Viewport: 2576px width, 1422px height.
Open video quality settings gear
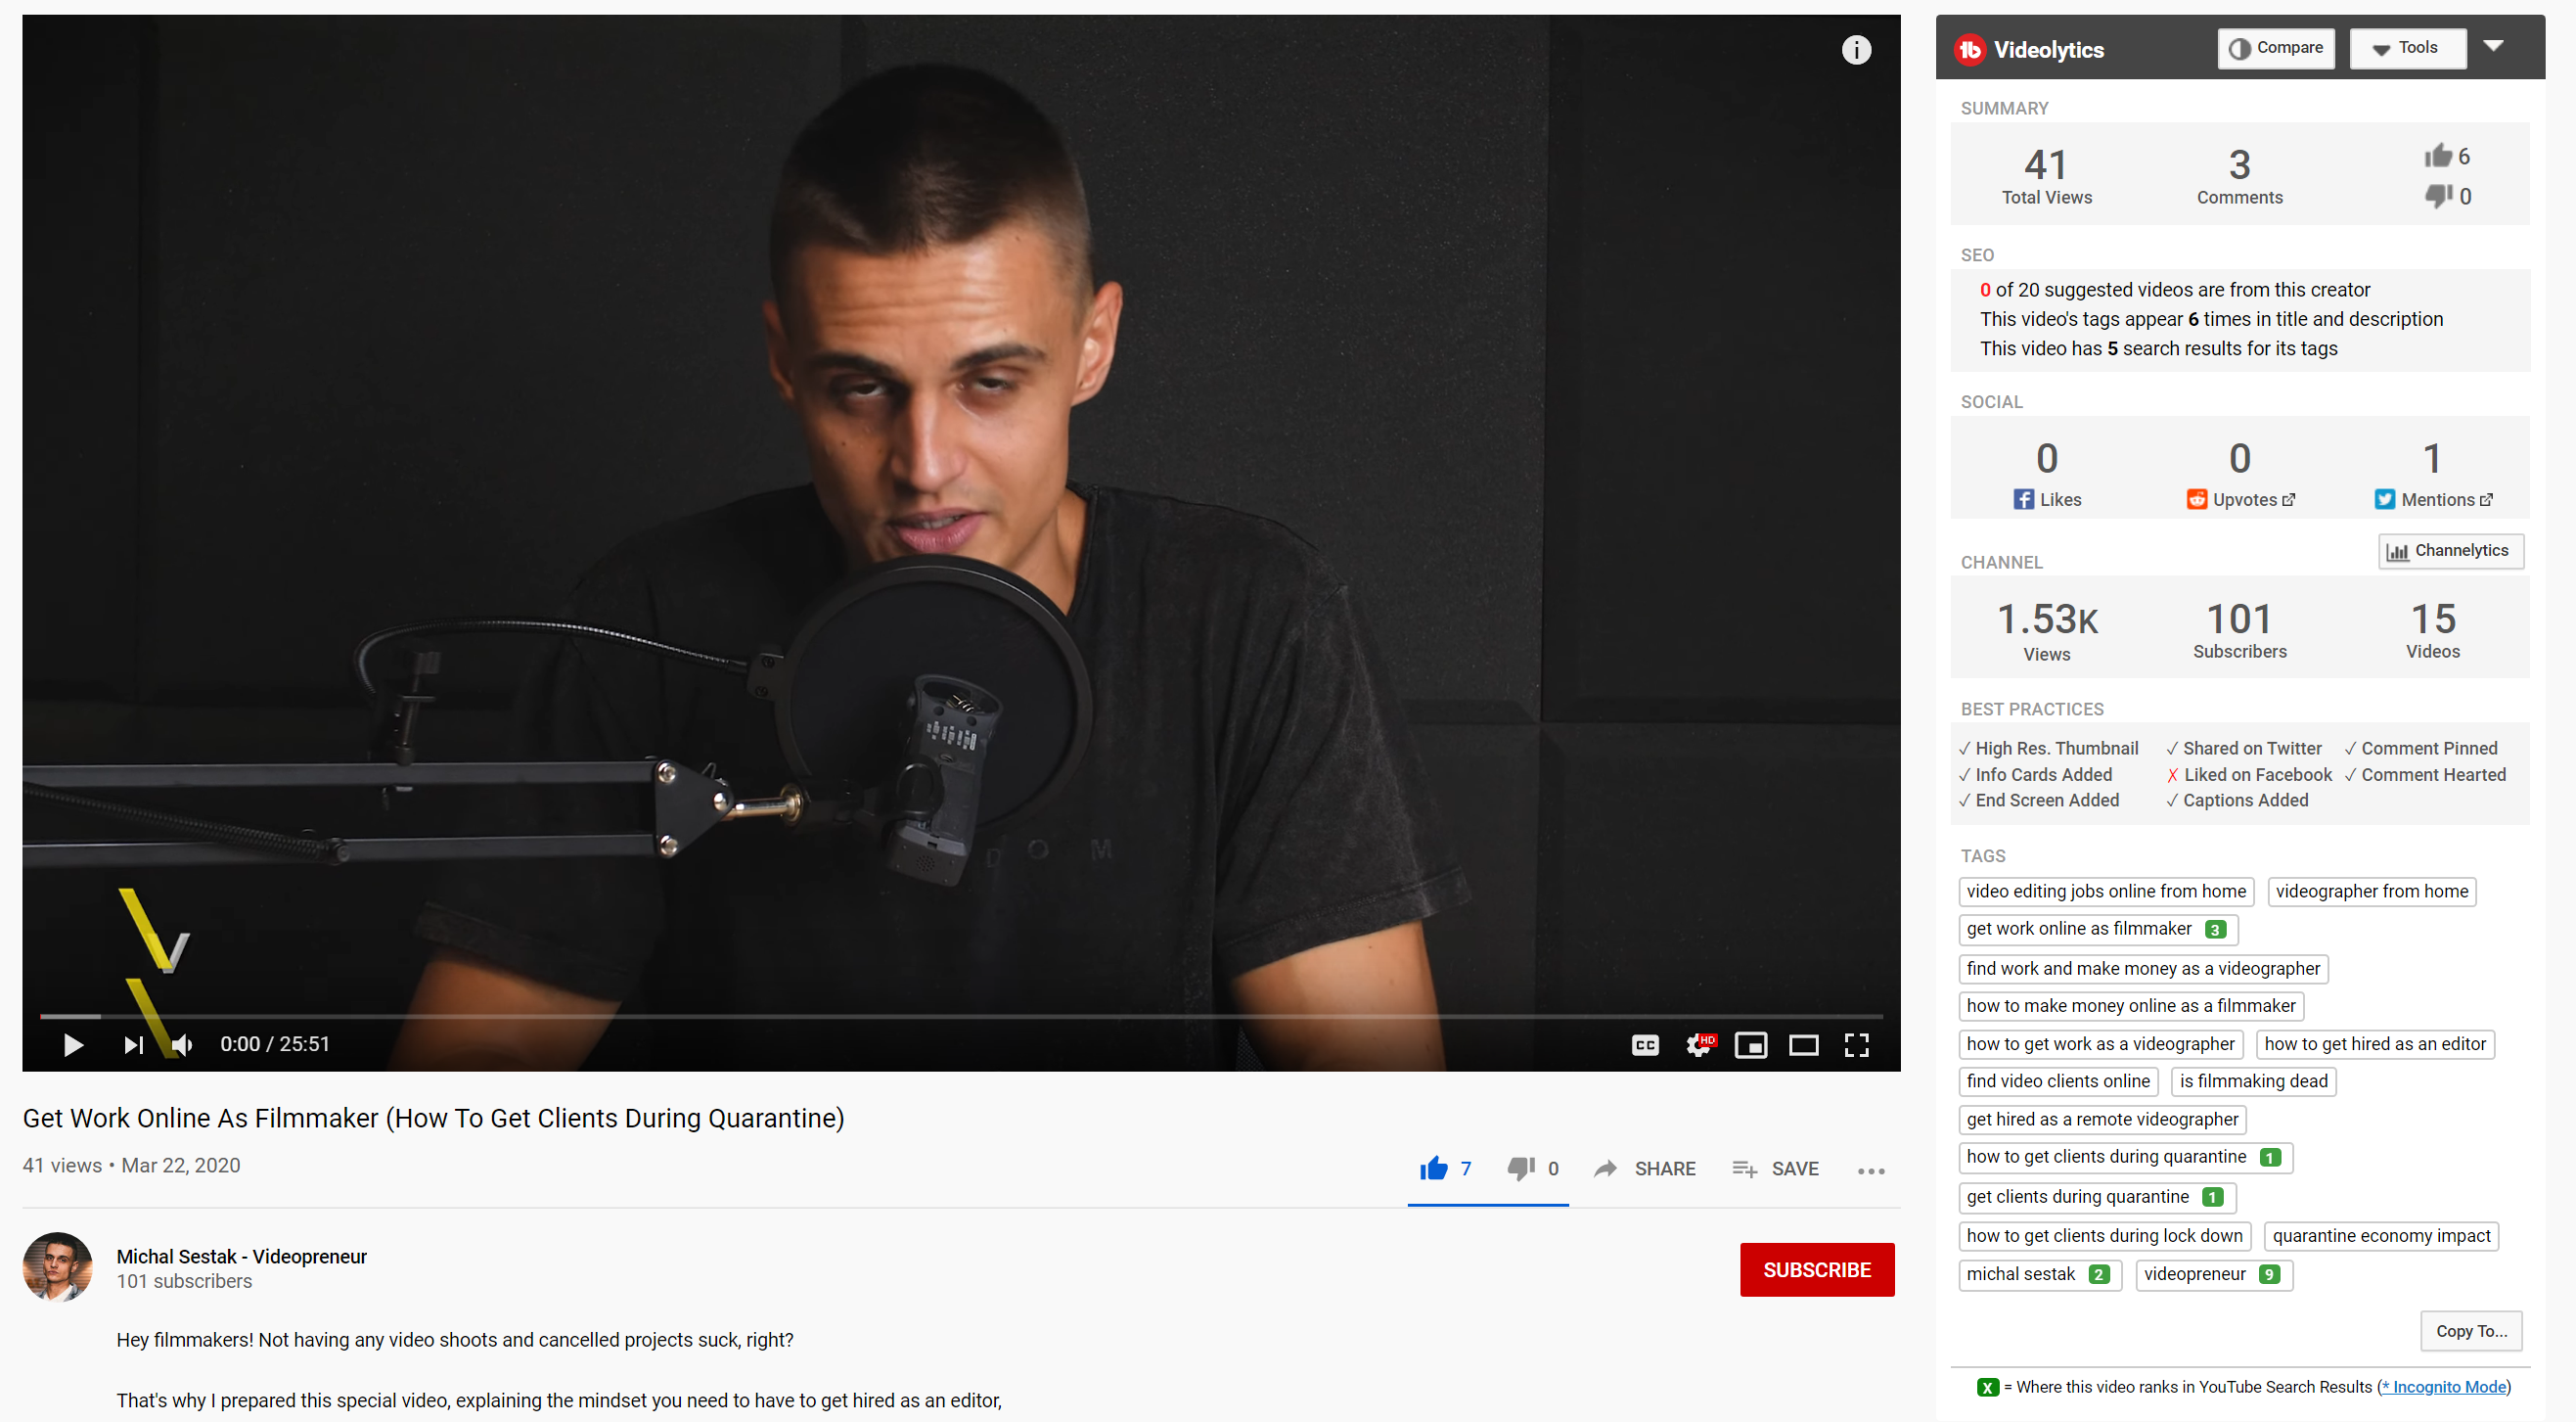pyautogui.click(x=1699, y=1045)
